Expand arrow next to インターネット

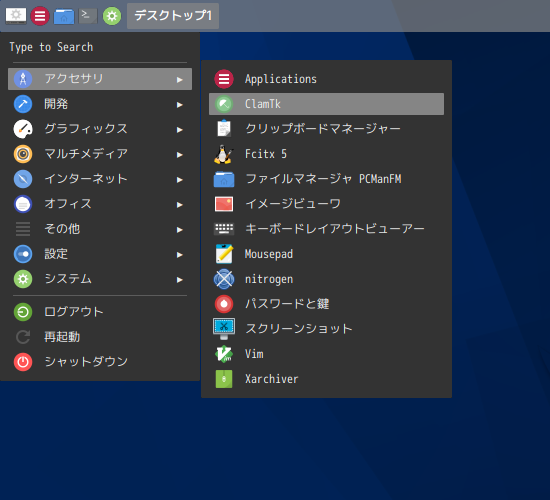tap(180, 180)
